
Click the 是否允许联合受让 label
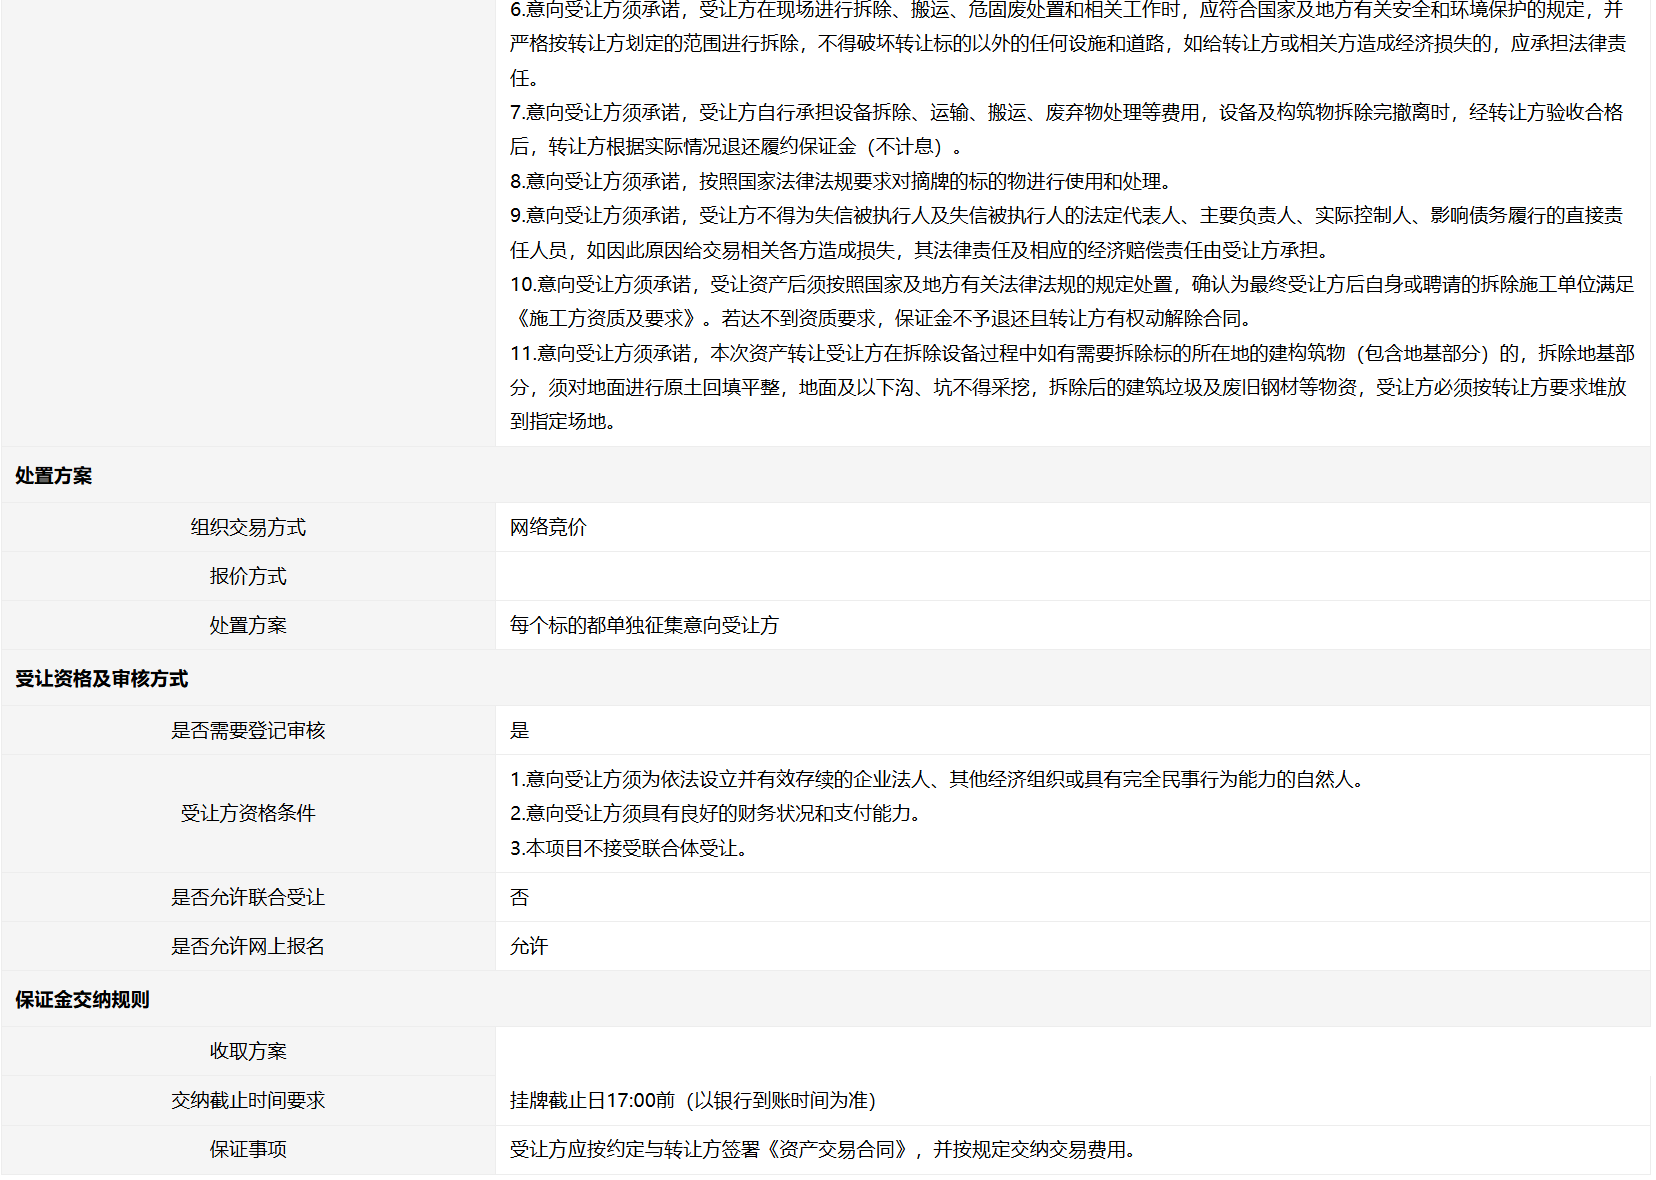tap(248, 897)
